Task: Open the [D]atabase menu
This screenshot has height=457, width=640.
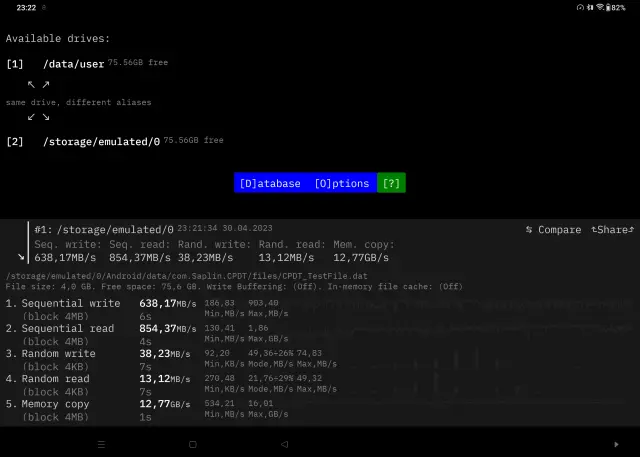Action: click(270, 184)
